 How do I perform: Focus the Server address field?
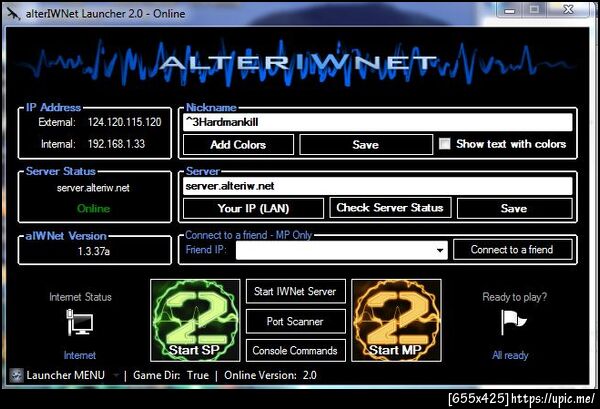[378, 186]
